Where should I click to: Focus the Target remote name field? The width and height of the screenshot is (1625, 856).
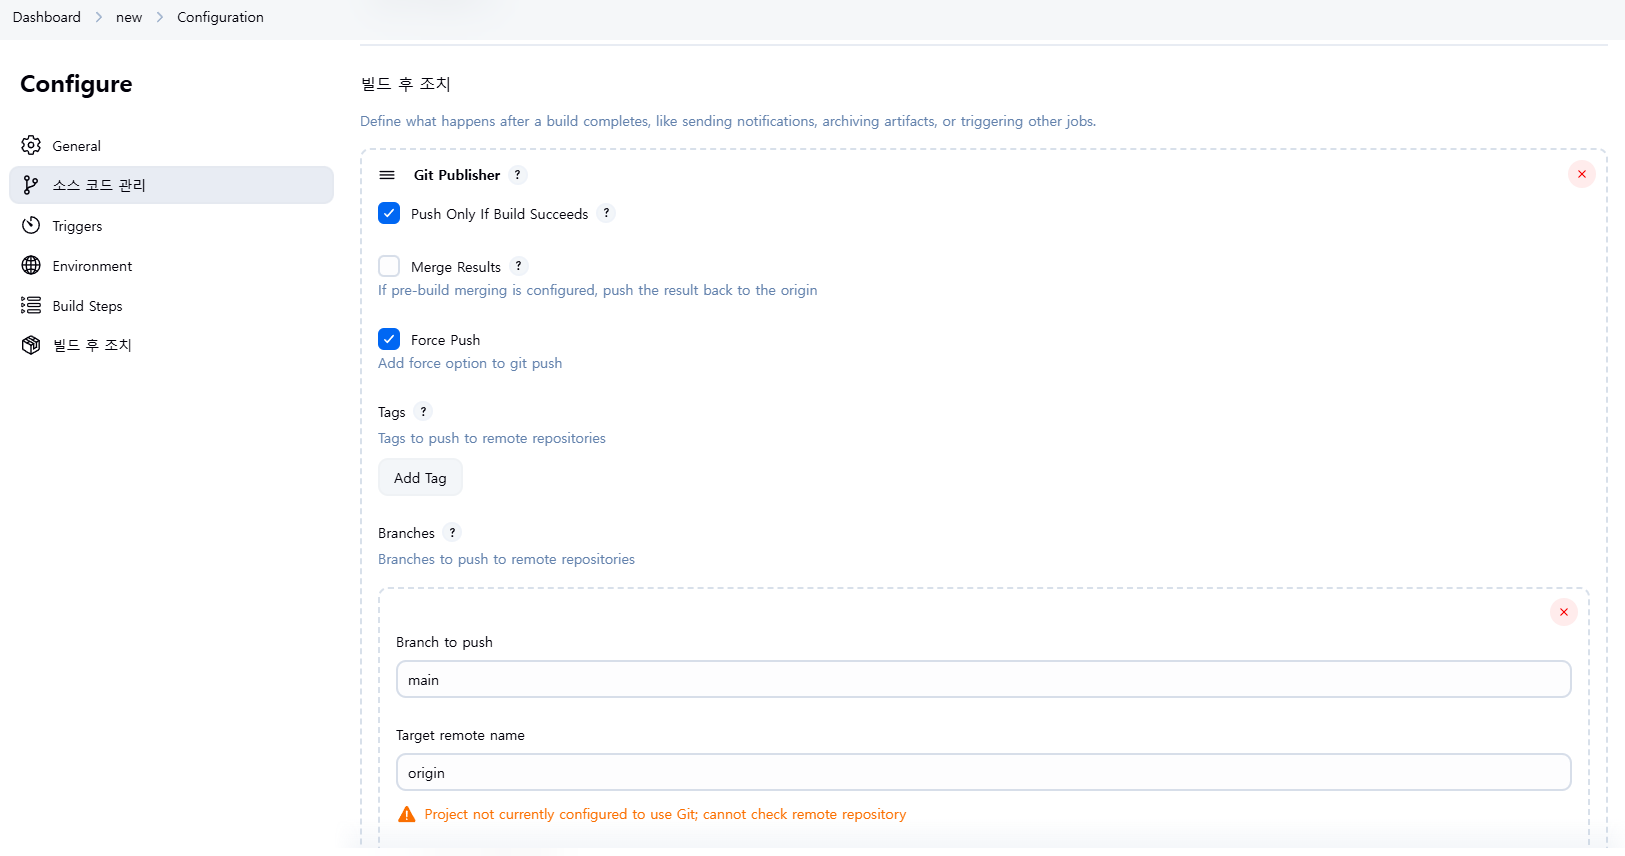tap(984, 772)
